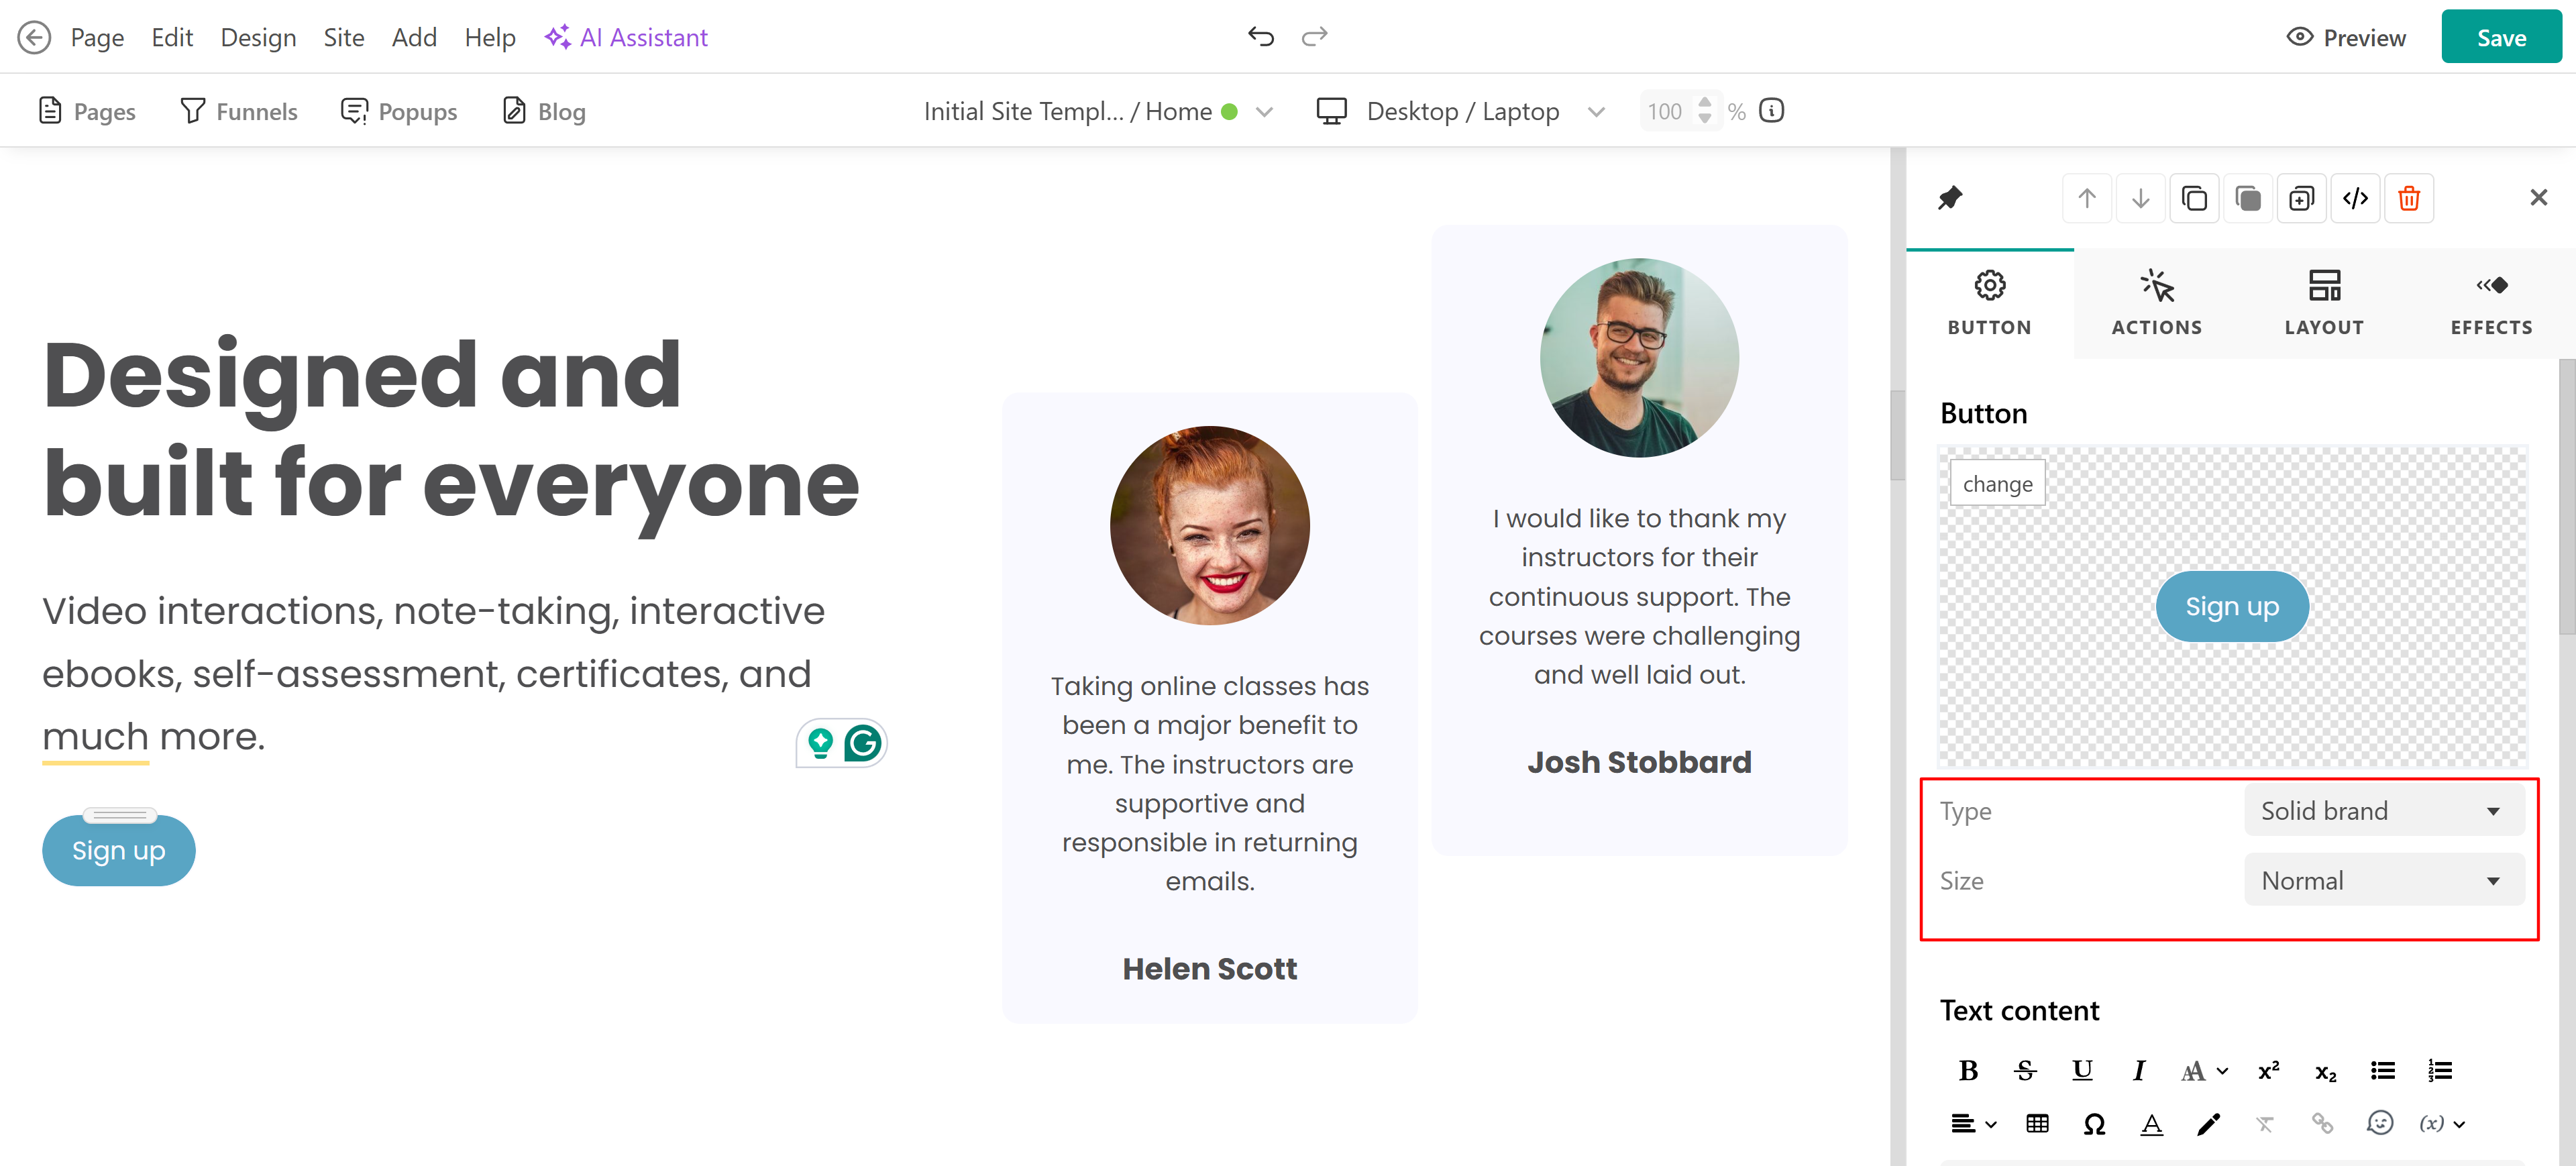The image size is (2576, 1166).
Task: Insert special character with Omega icon
Action: 2094,1124
